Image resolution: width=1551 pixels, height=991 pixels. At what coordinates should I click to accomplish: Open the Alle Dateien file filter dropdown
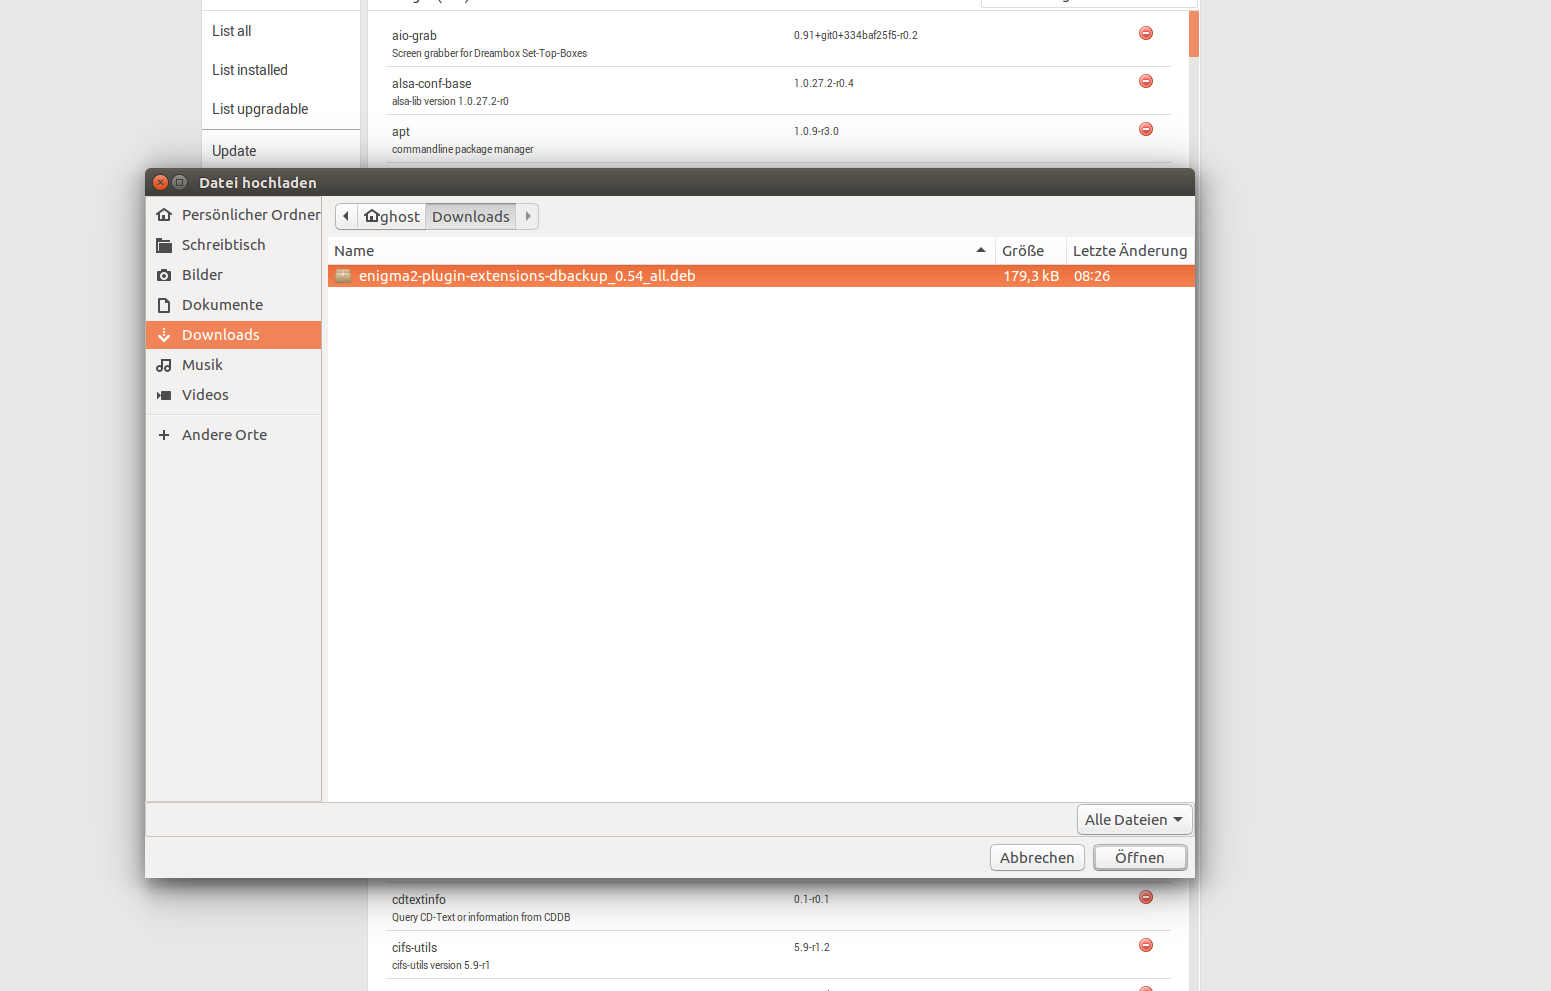pyautogui.click(x=1134, y=820)
